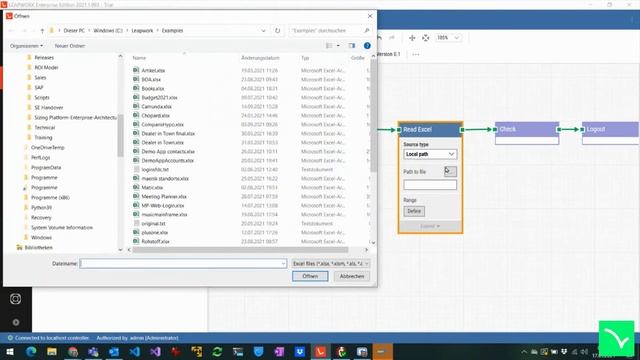The width and height of the screenshot is (640, 360).
Task: Select the DemoAppAccounts.xlsx file
Action: (167, 160)
